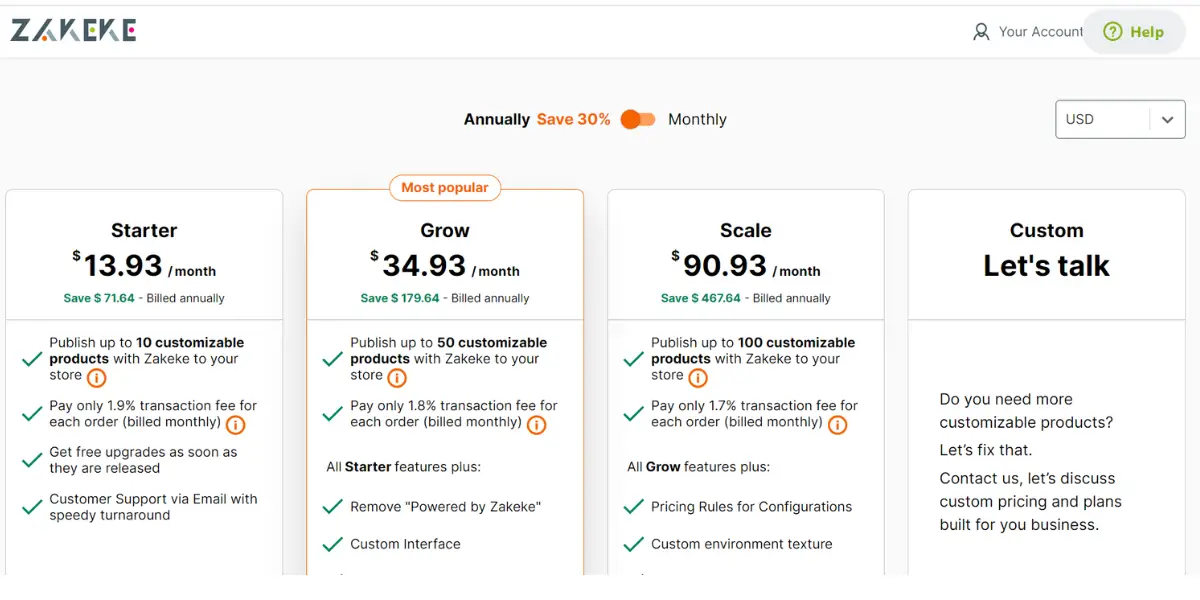Click checkmark beside Customer Support via Email
The image size is (1200, 600).
click(x=32, y=507)
